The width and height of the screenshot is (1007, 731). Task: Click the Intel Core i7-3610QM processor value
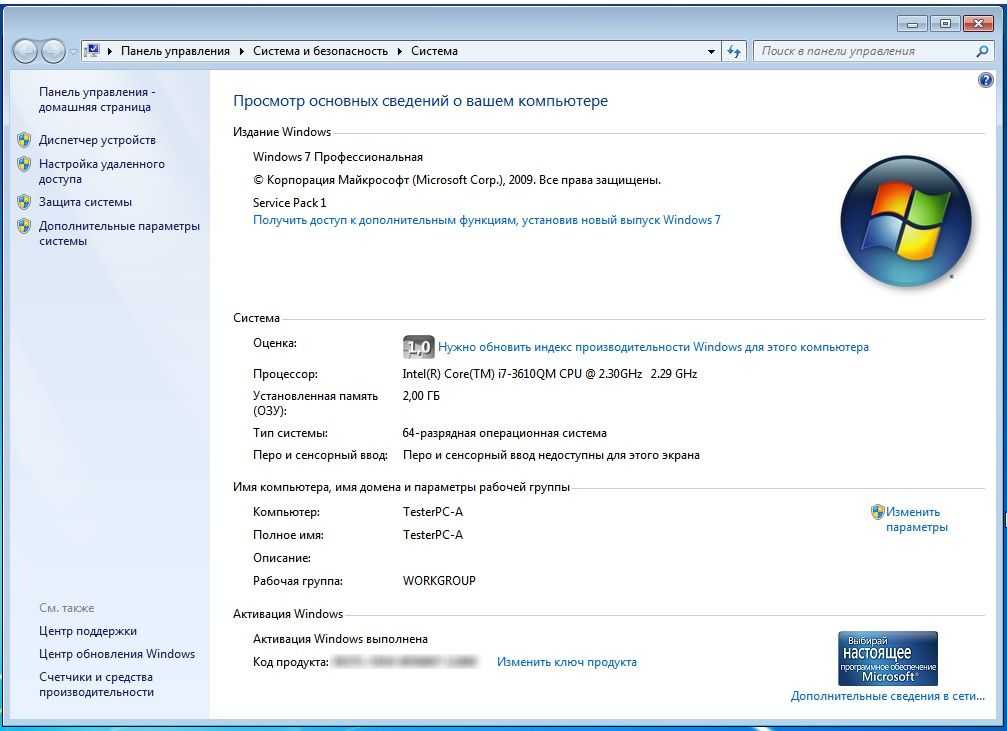(550, 373)
